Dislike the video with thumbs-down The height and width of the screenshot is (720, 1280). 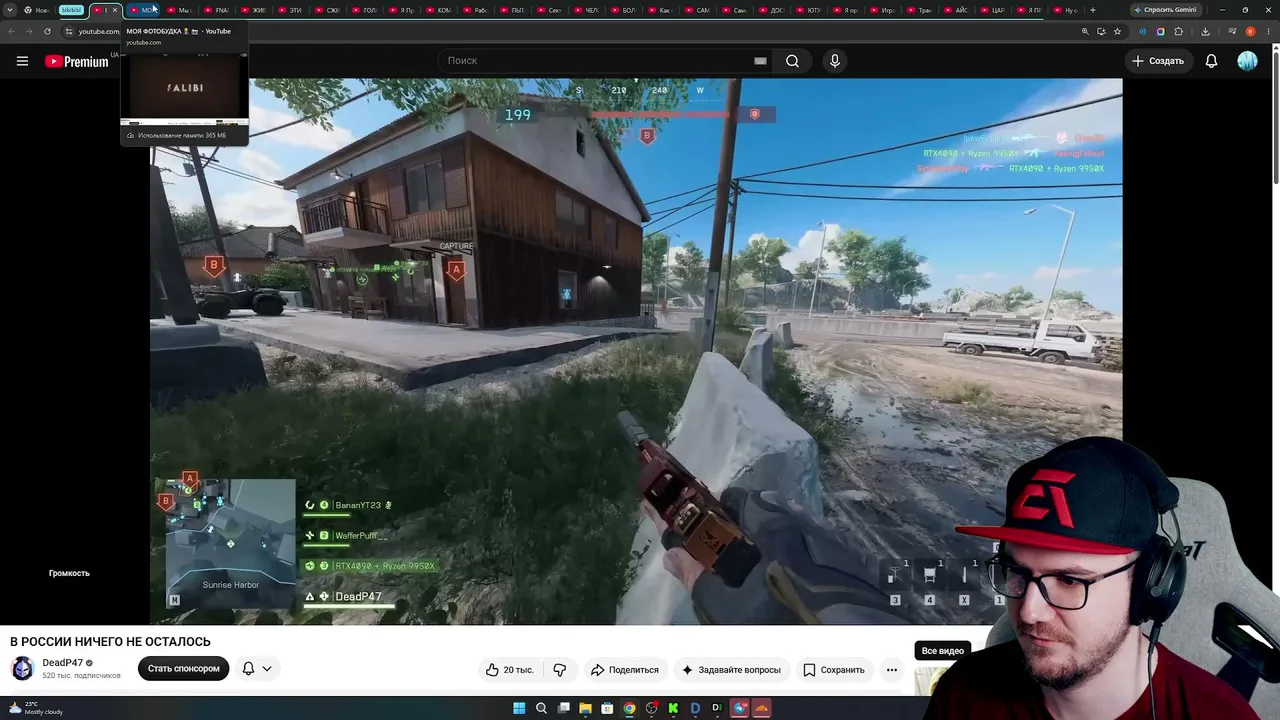tap(560, 670)
